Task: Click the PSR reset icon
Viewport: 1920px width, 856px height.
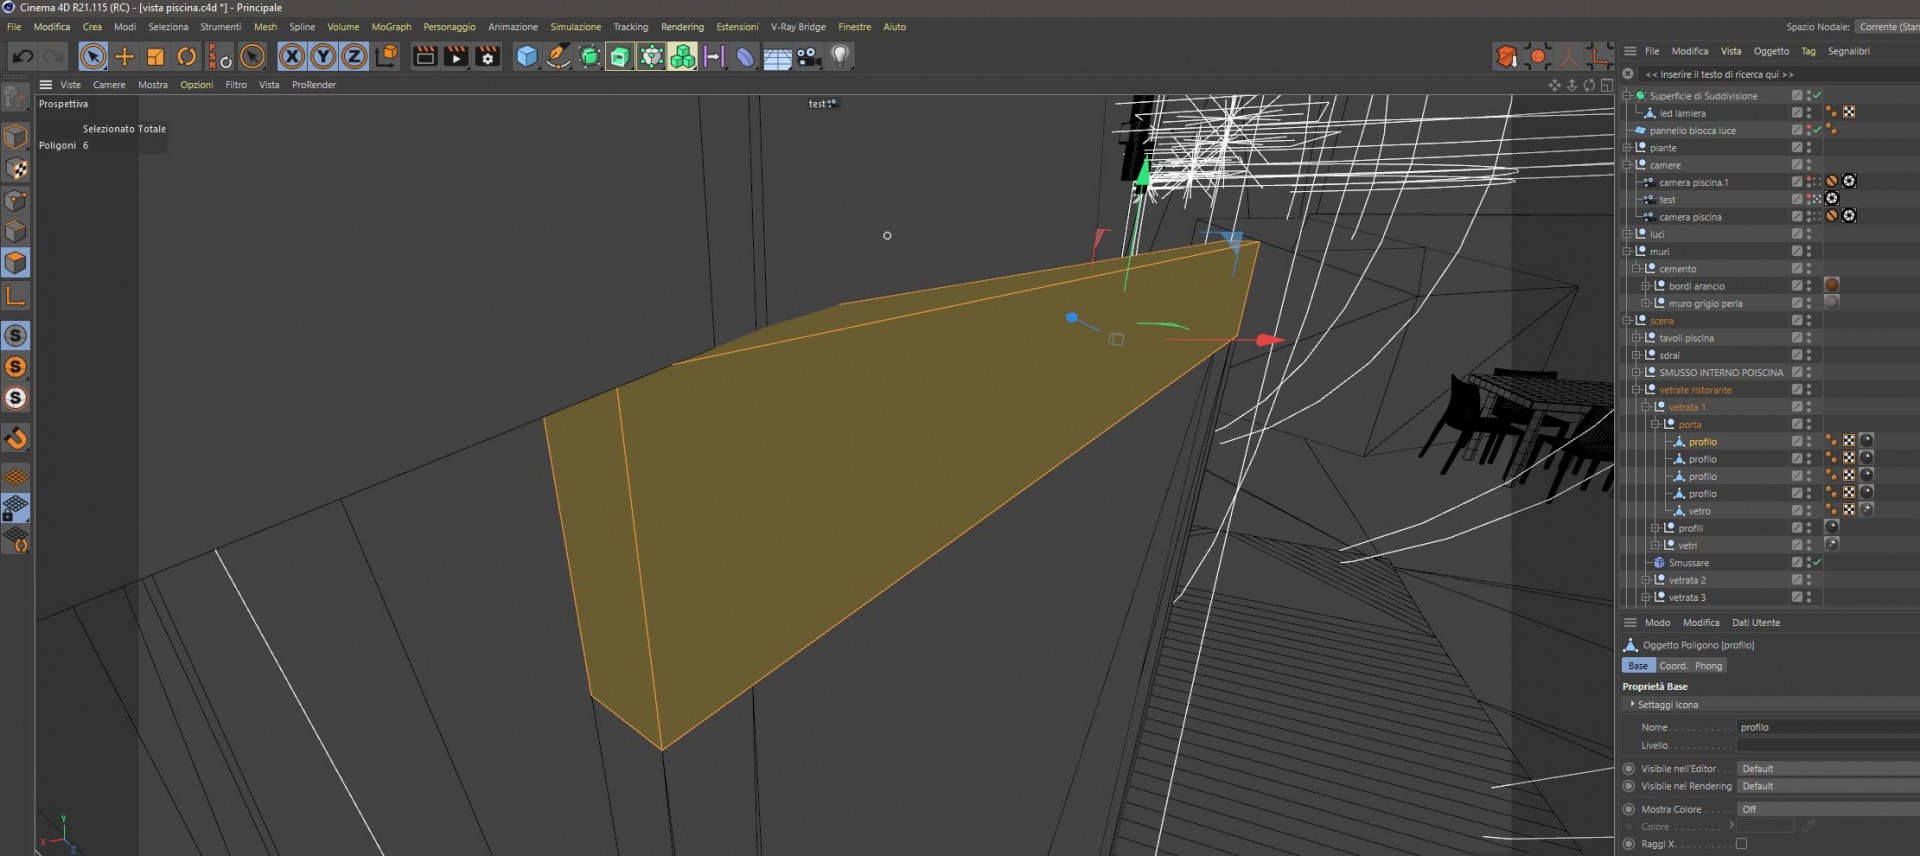Action: pyautogui.click(x=219, y=56)
